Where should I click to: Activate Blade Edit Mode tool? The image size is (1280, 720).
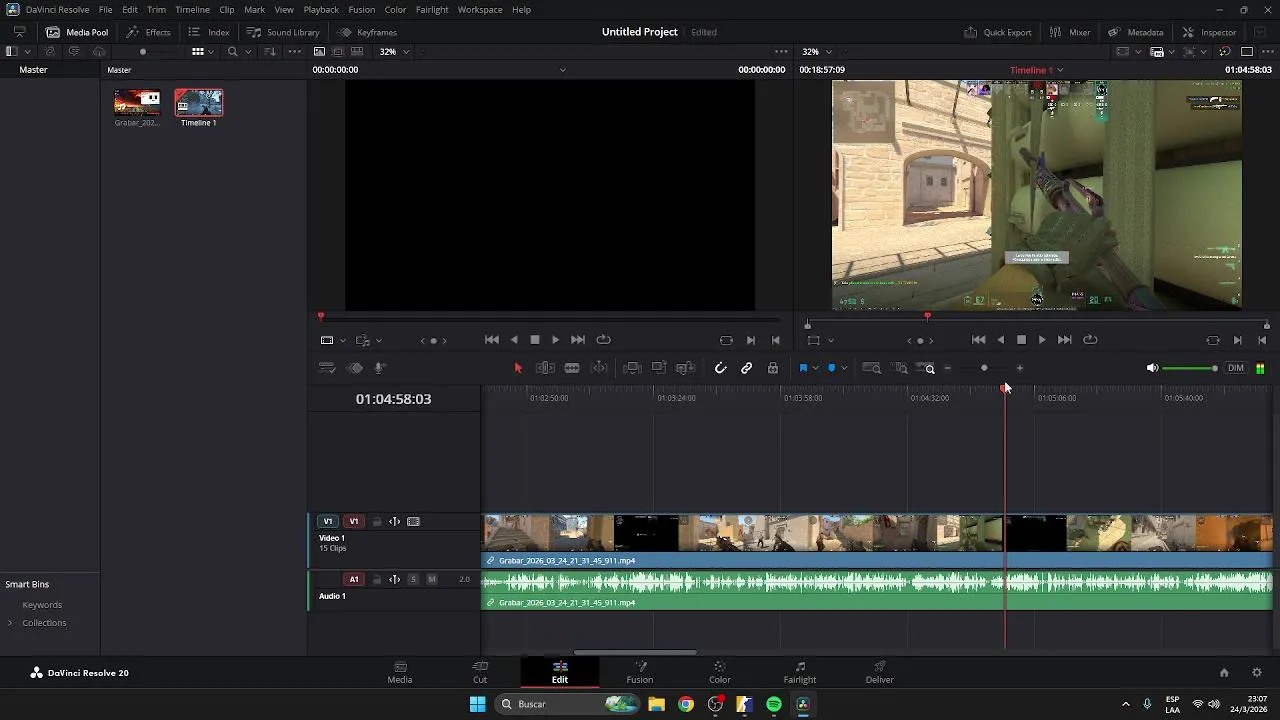[x=572, y=368]
